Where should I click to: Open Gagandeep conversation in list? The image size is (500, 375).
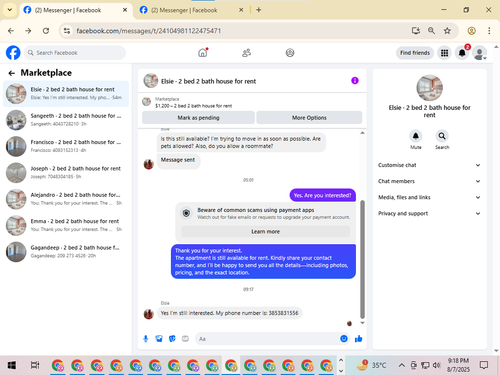66,251
